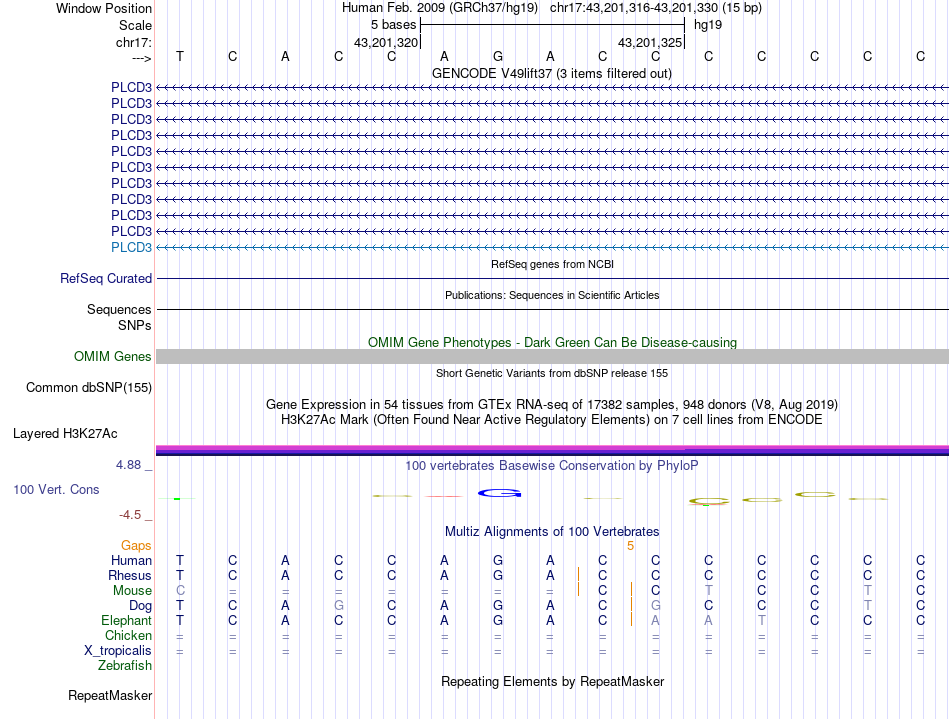Select the Elephant alignment row label
This screenshot has width=950, height=719.
click(x=127, y=620)
